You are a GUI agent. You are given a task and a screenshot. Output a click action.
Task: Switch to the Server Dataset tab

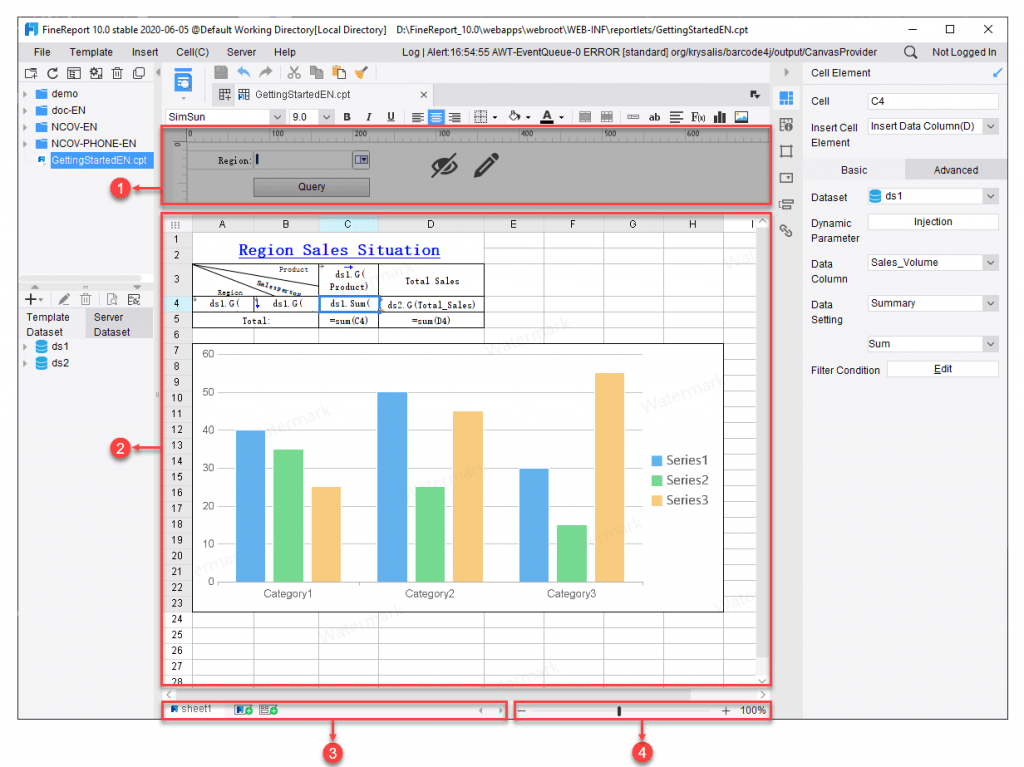[120, 324]
